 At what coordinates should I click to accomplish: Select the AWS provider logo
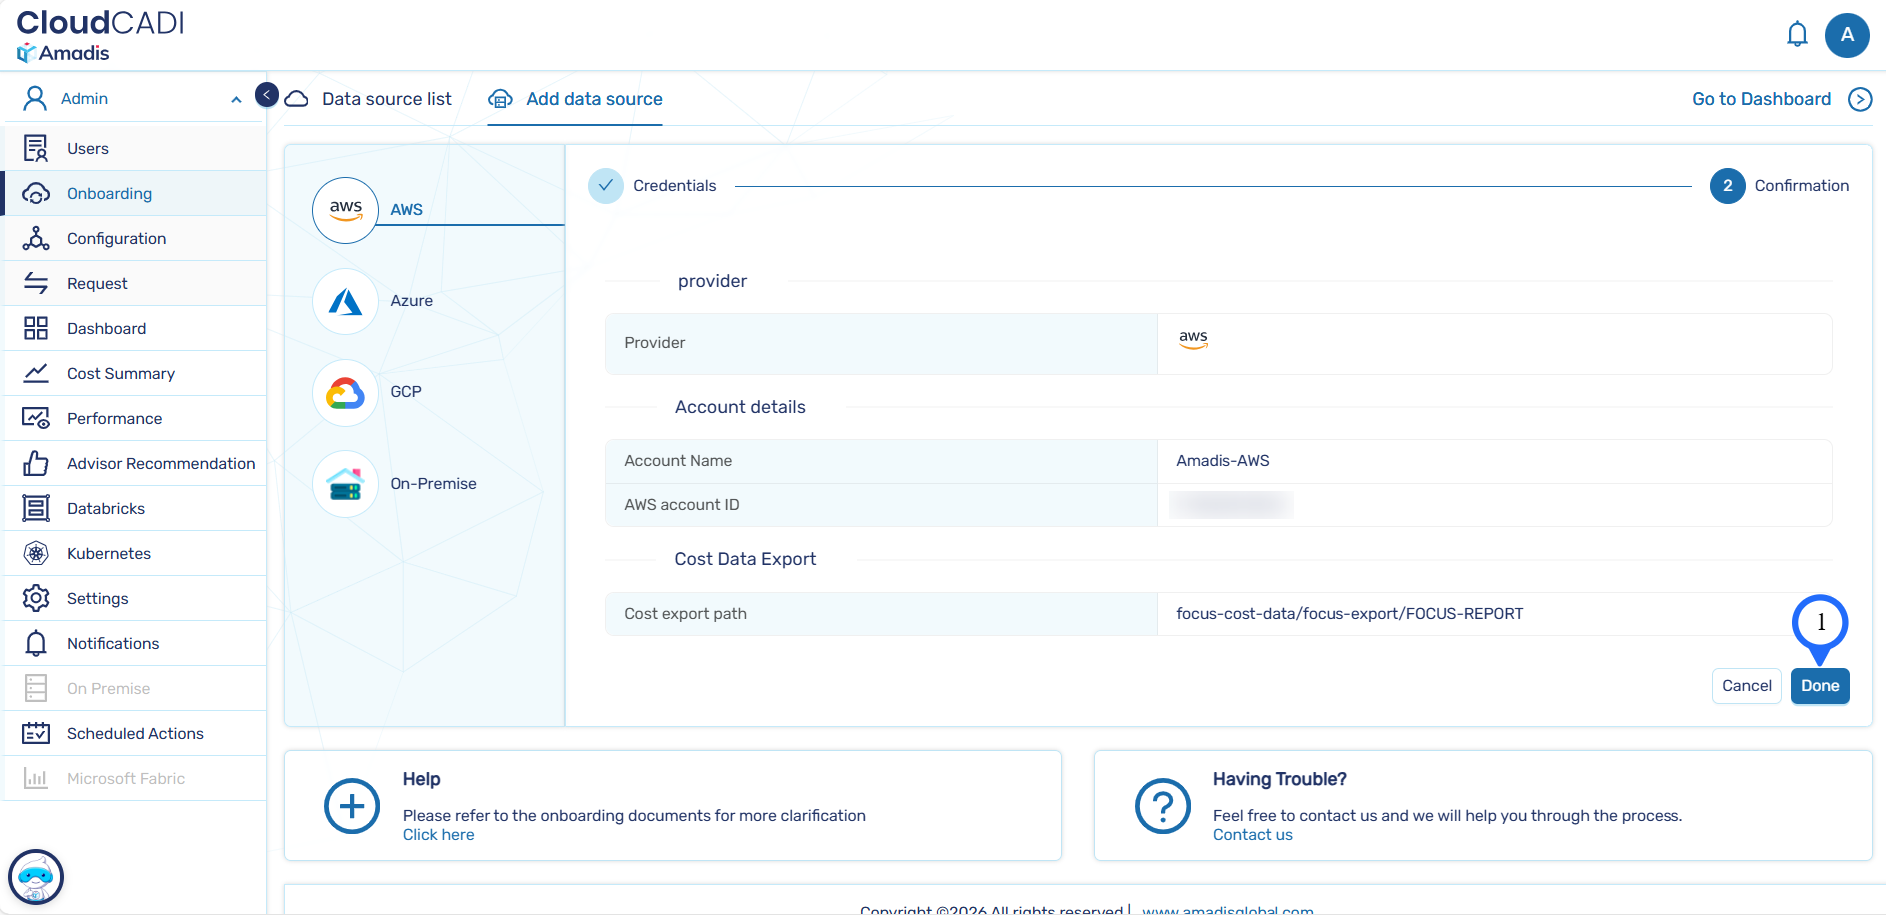pos(345,210)
